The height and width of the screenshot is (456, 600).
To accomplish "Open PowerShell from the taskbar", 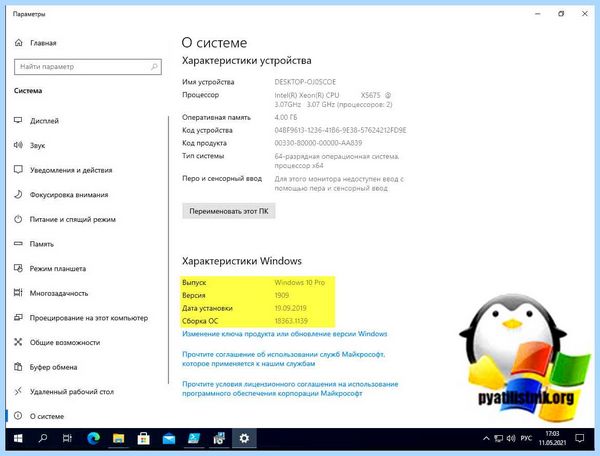I will (194, 438).
